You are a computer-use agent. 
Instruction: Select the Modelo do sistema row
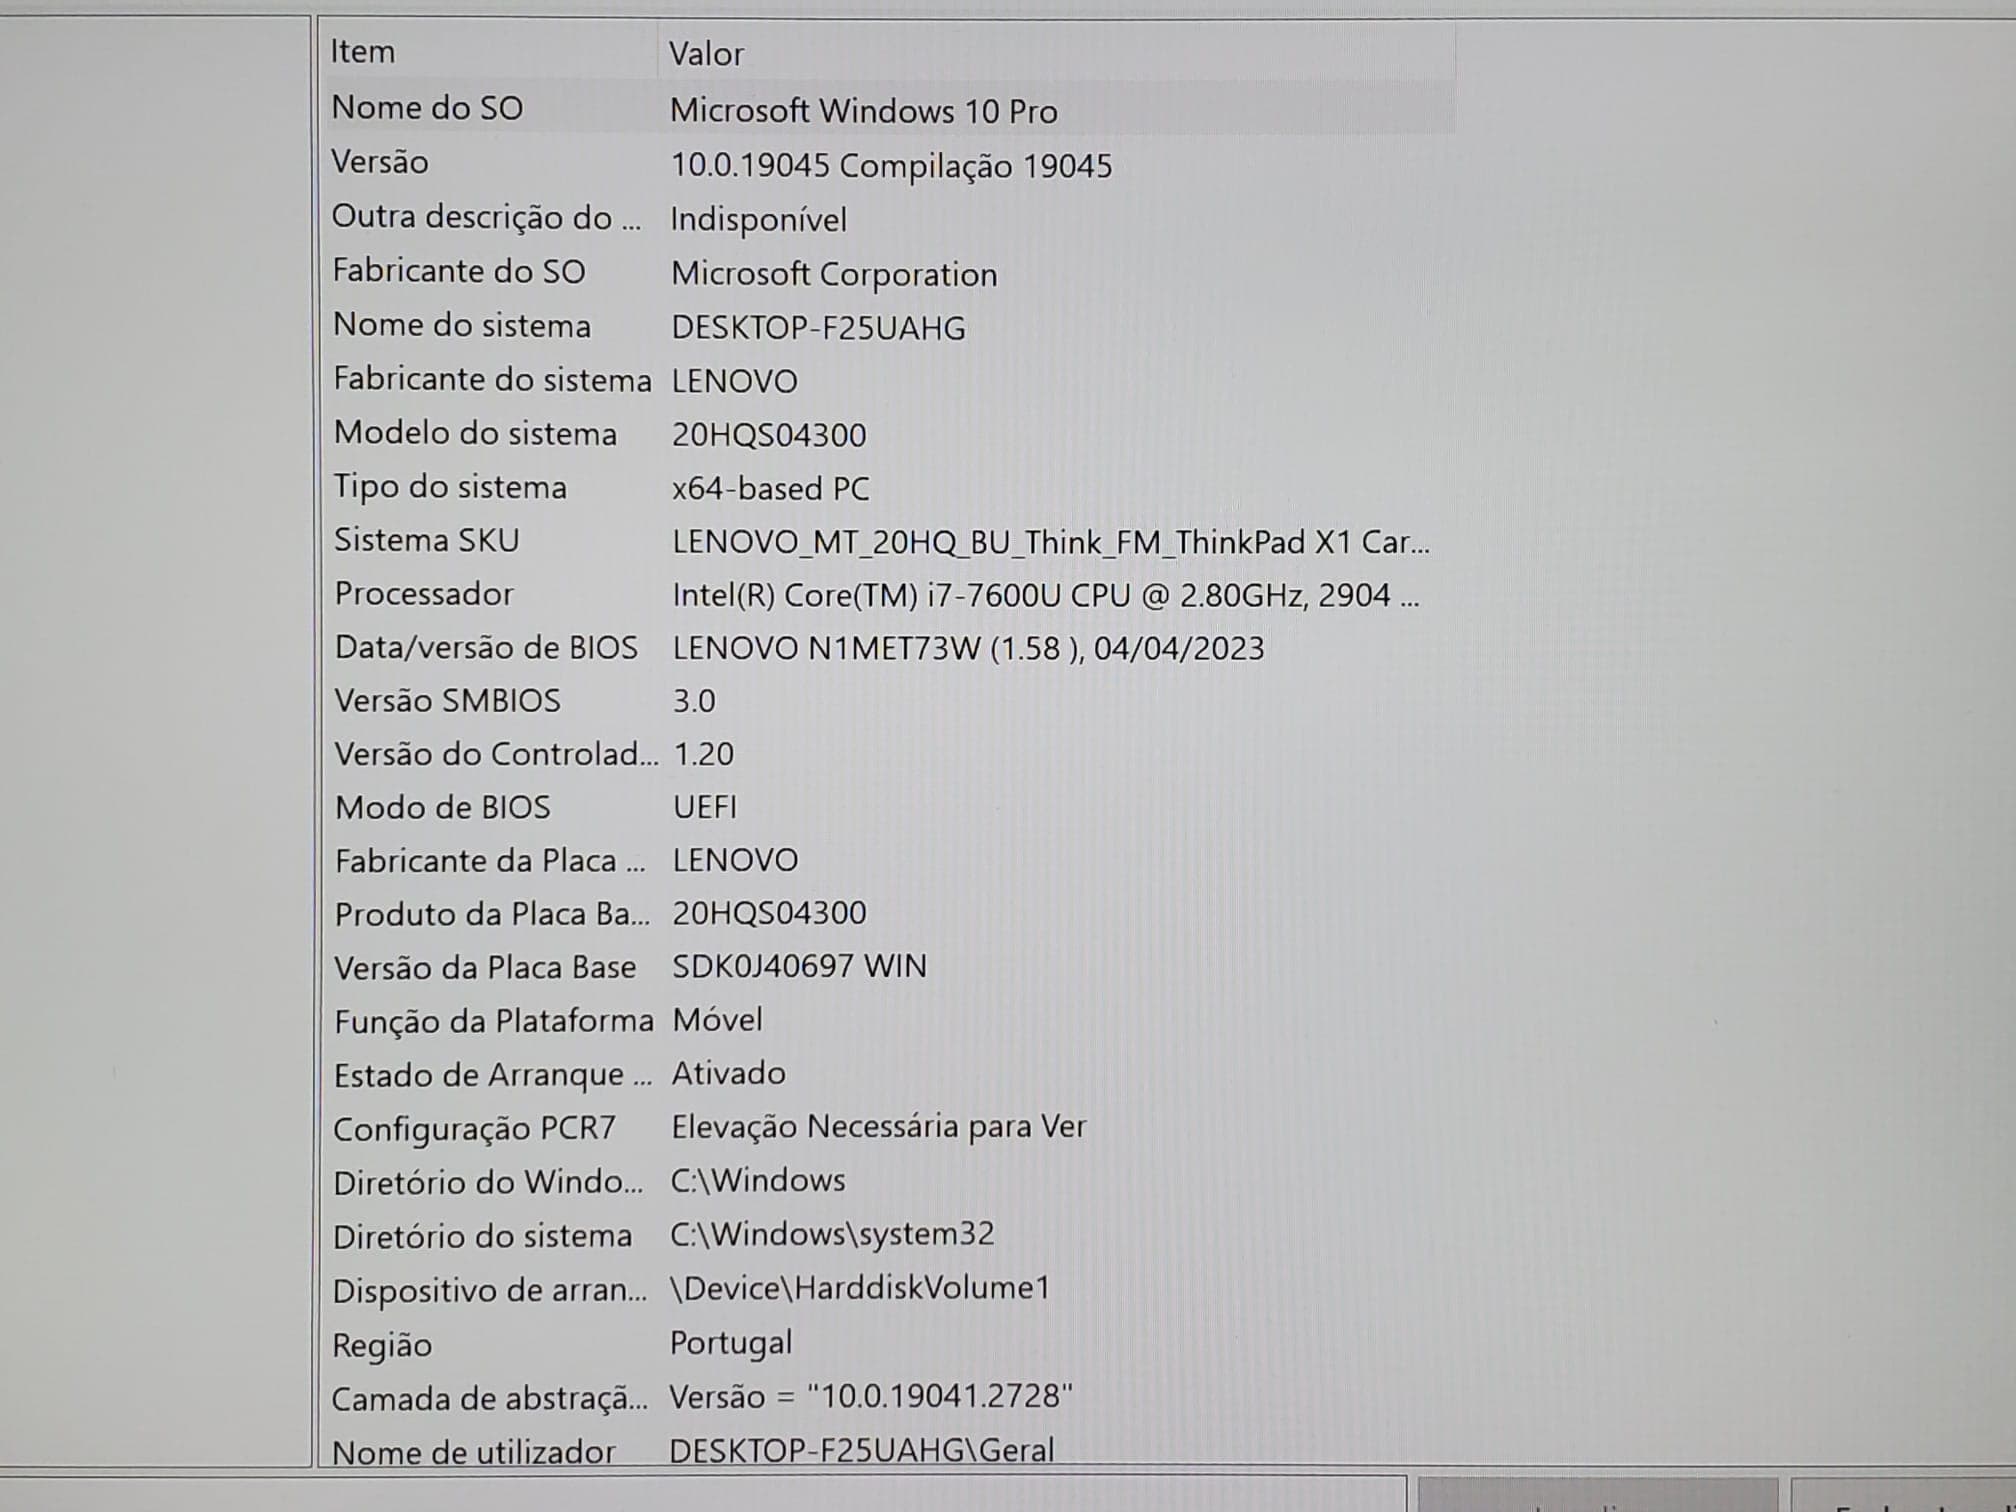tap(889, 433)
